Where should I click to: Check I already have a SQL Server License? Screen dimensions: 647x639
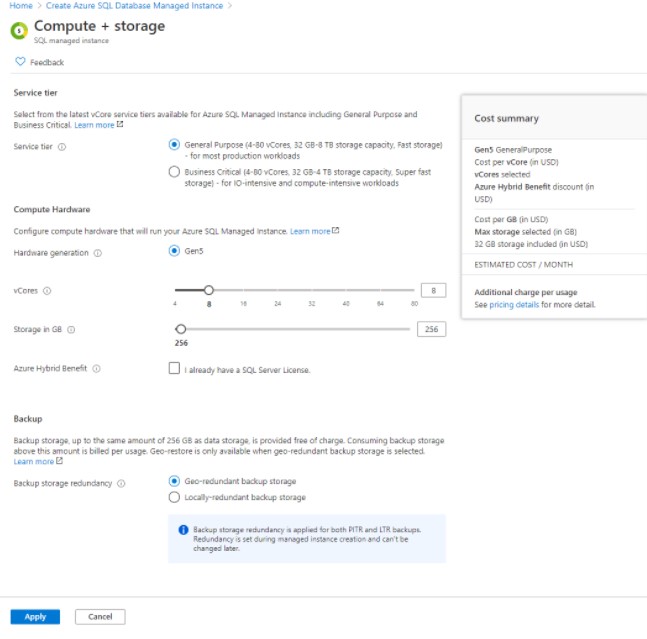pos(174,368)
